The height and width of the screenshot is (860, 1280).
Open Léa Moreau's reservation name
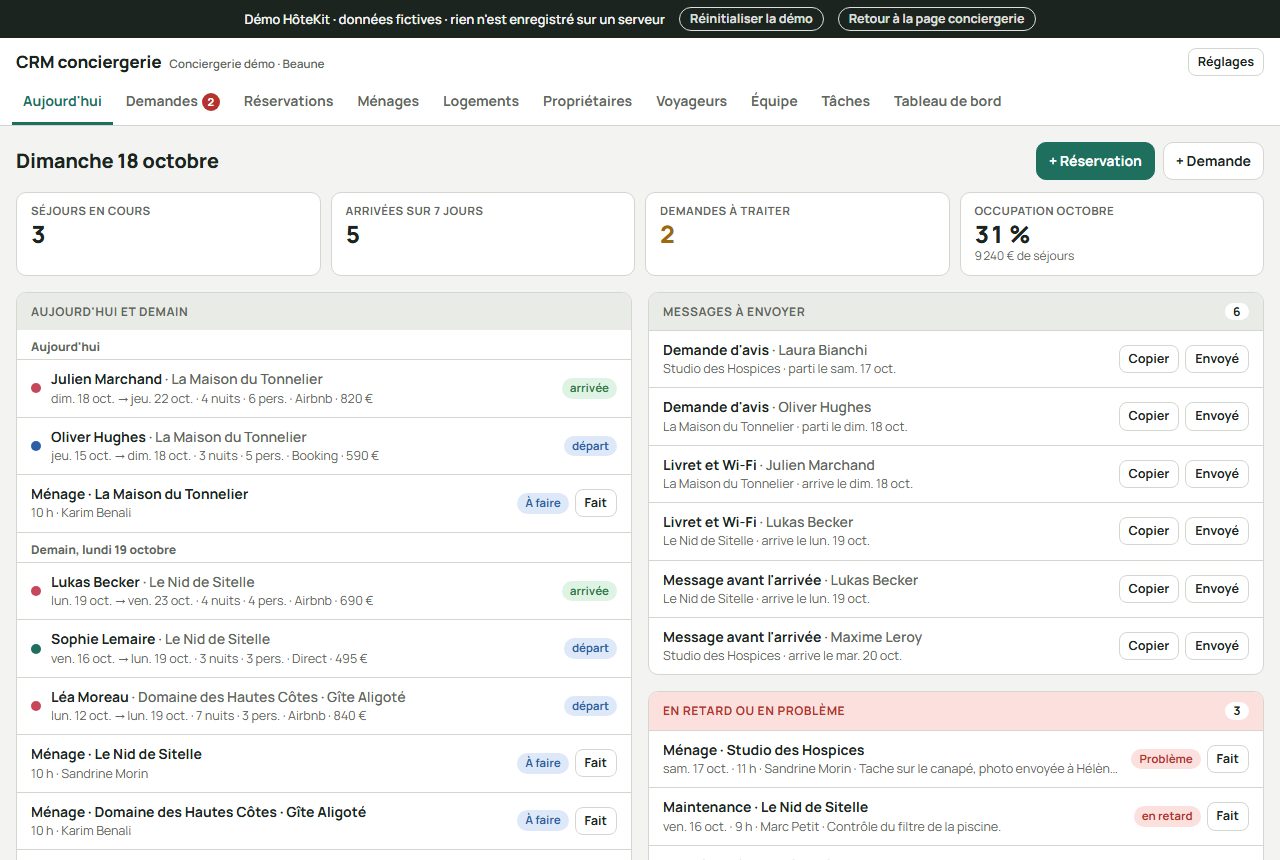tap(90, 697)
